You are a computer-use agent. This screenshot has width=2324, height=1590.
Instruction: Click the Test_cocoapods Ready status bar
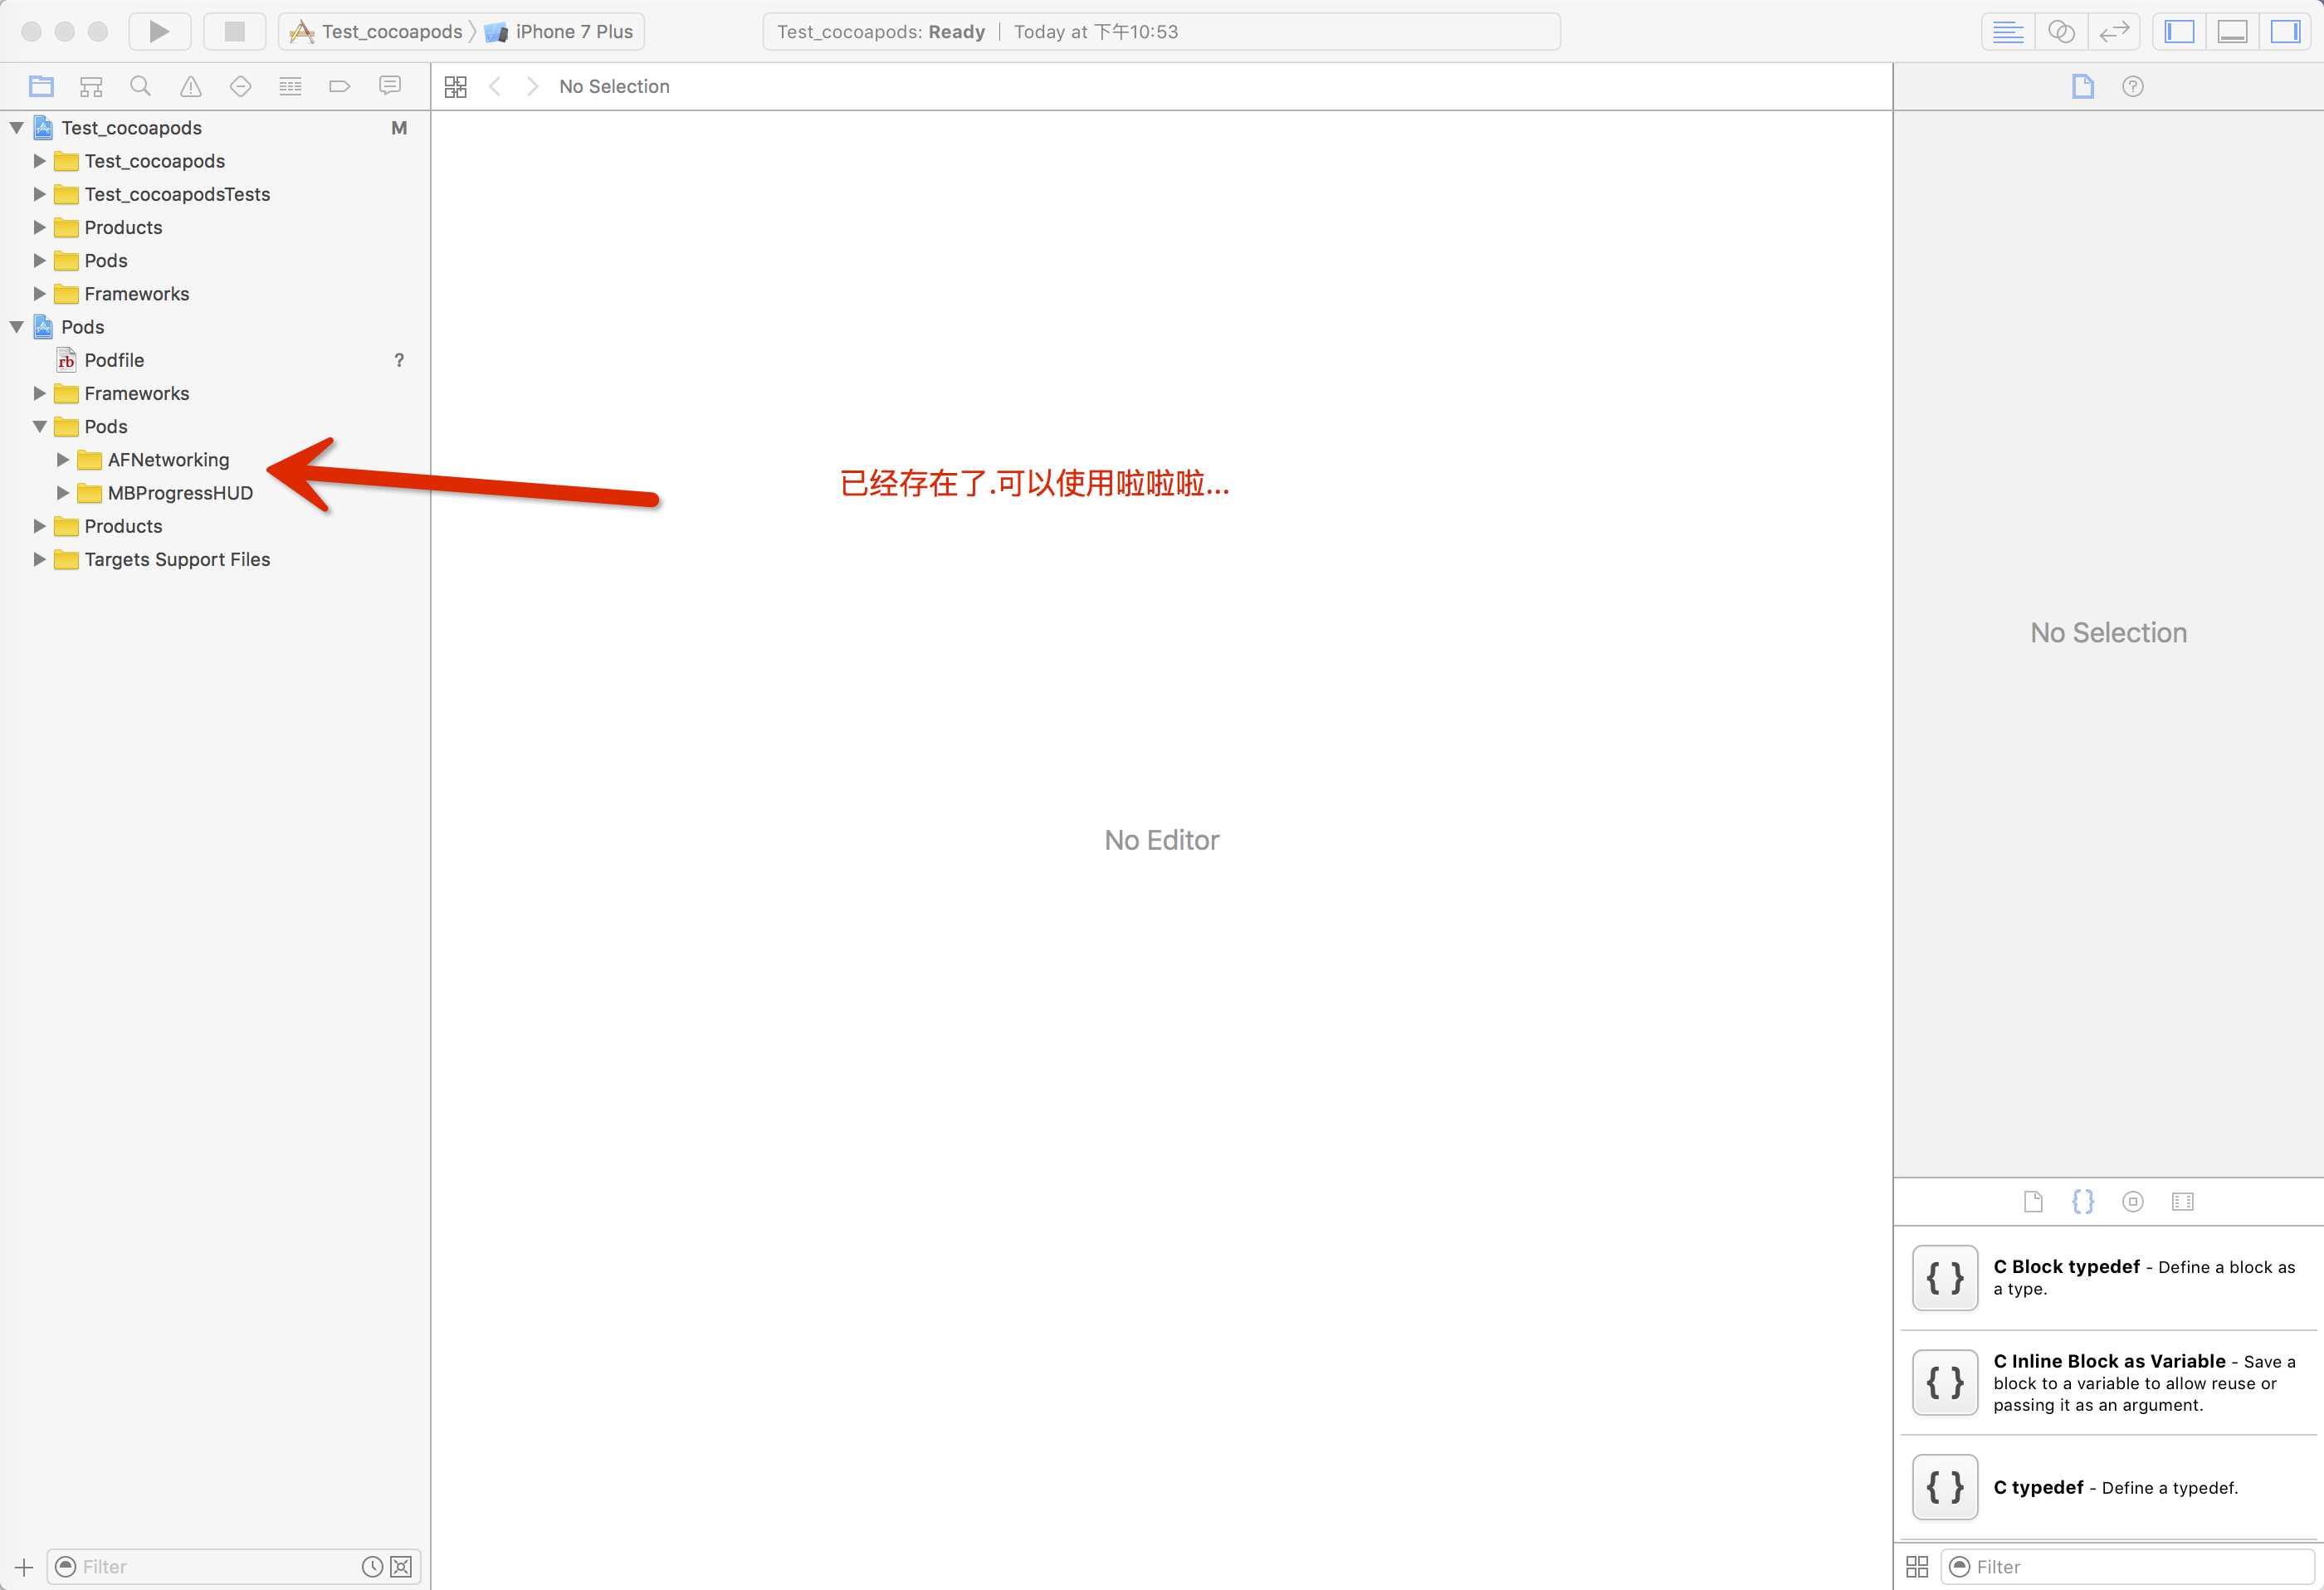[1161, 31]
